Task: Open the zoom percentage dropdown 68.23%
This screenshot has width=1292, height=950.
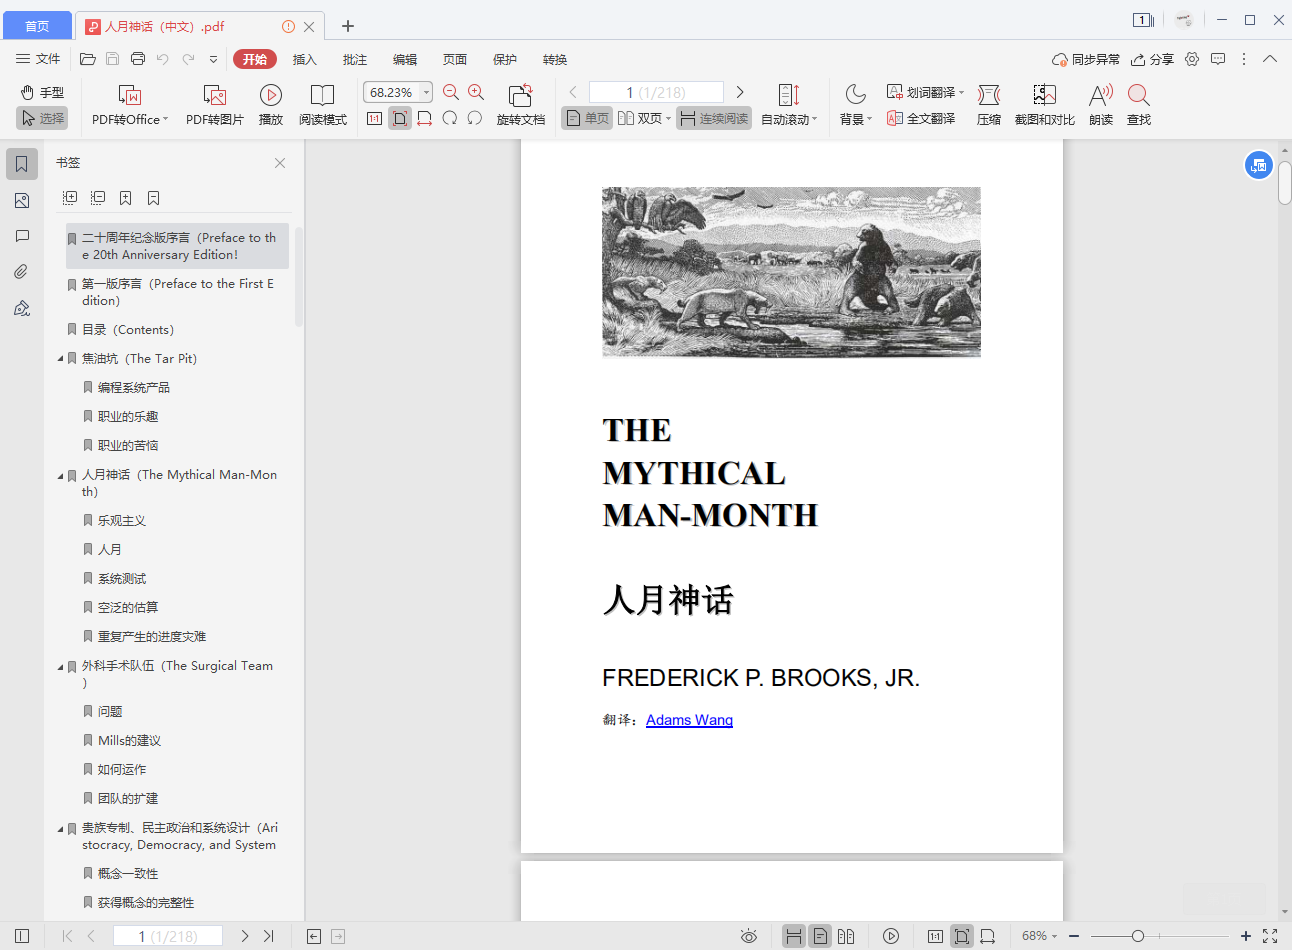Action: (x=426, y=92)
